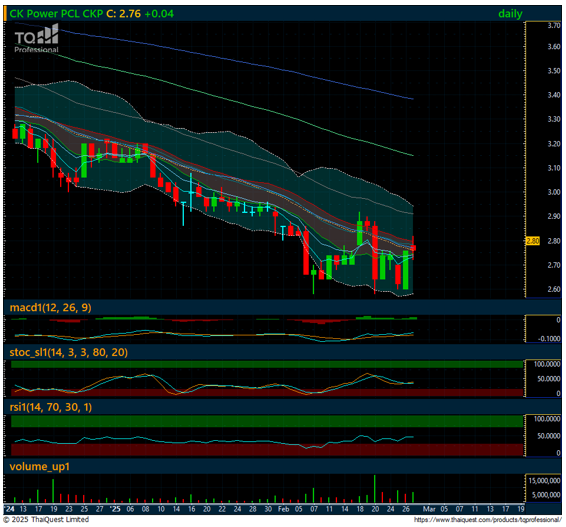Viewport: 566px width, 527px height.
Task: Click the 3.20 price axis label
Action: [x=554, y=144]
